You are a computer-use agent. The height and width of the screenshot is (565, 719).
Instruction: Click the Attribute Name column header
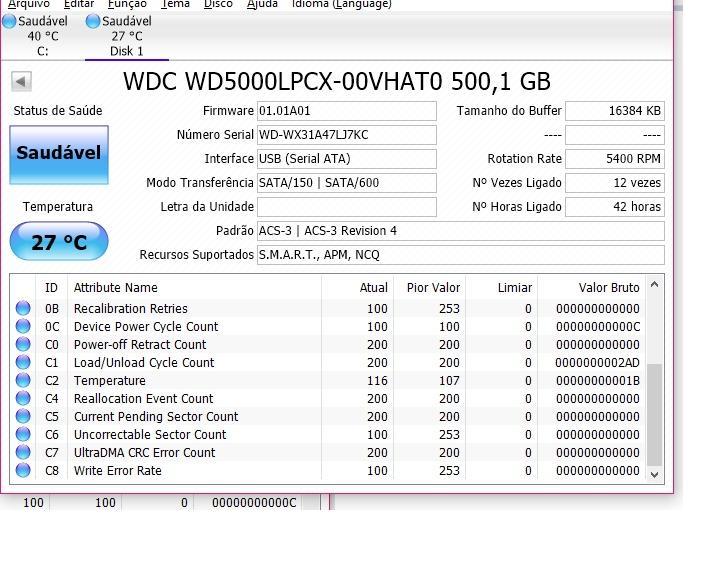[x=194, y=288]
